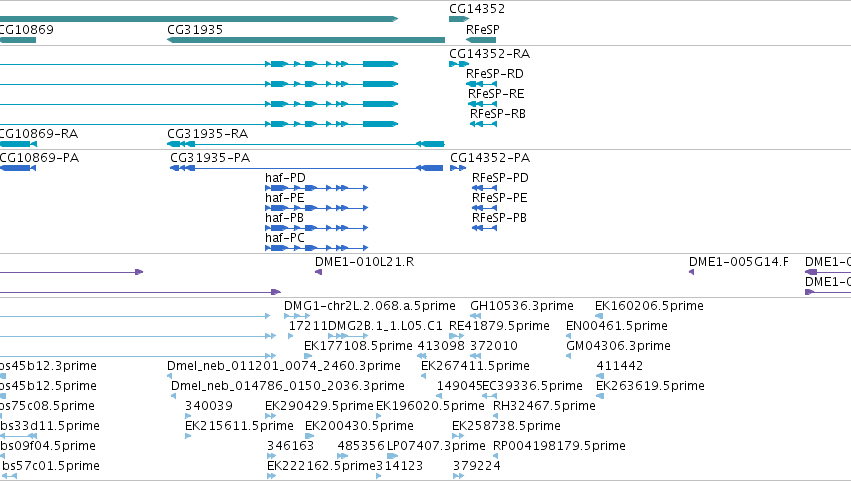Select EST bs33d11.5prime
851x481 pixels.
pos(50,426)
